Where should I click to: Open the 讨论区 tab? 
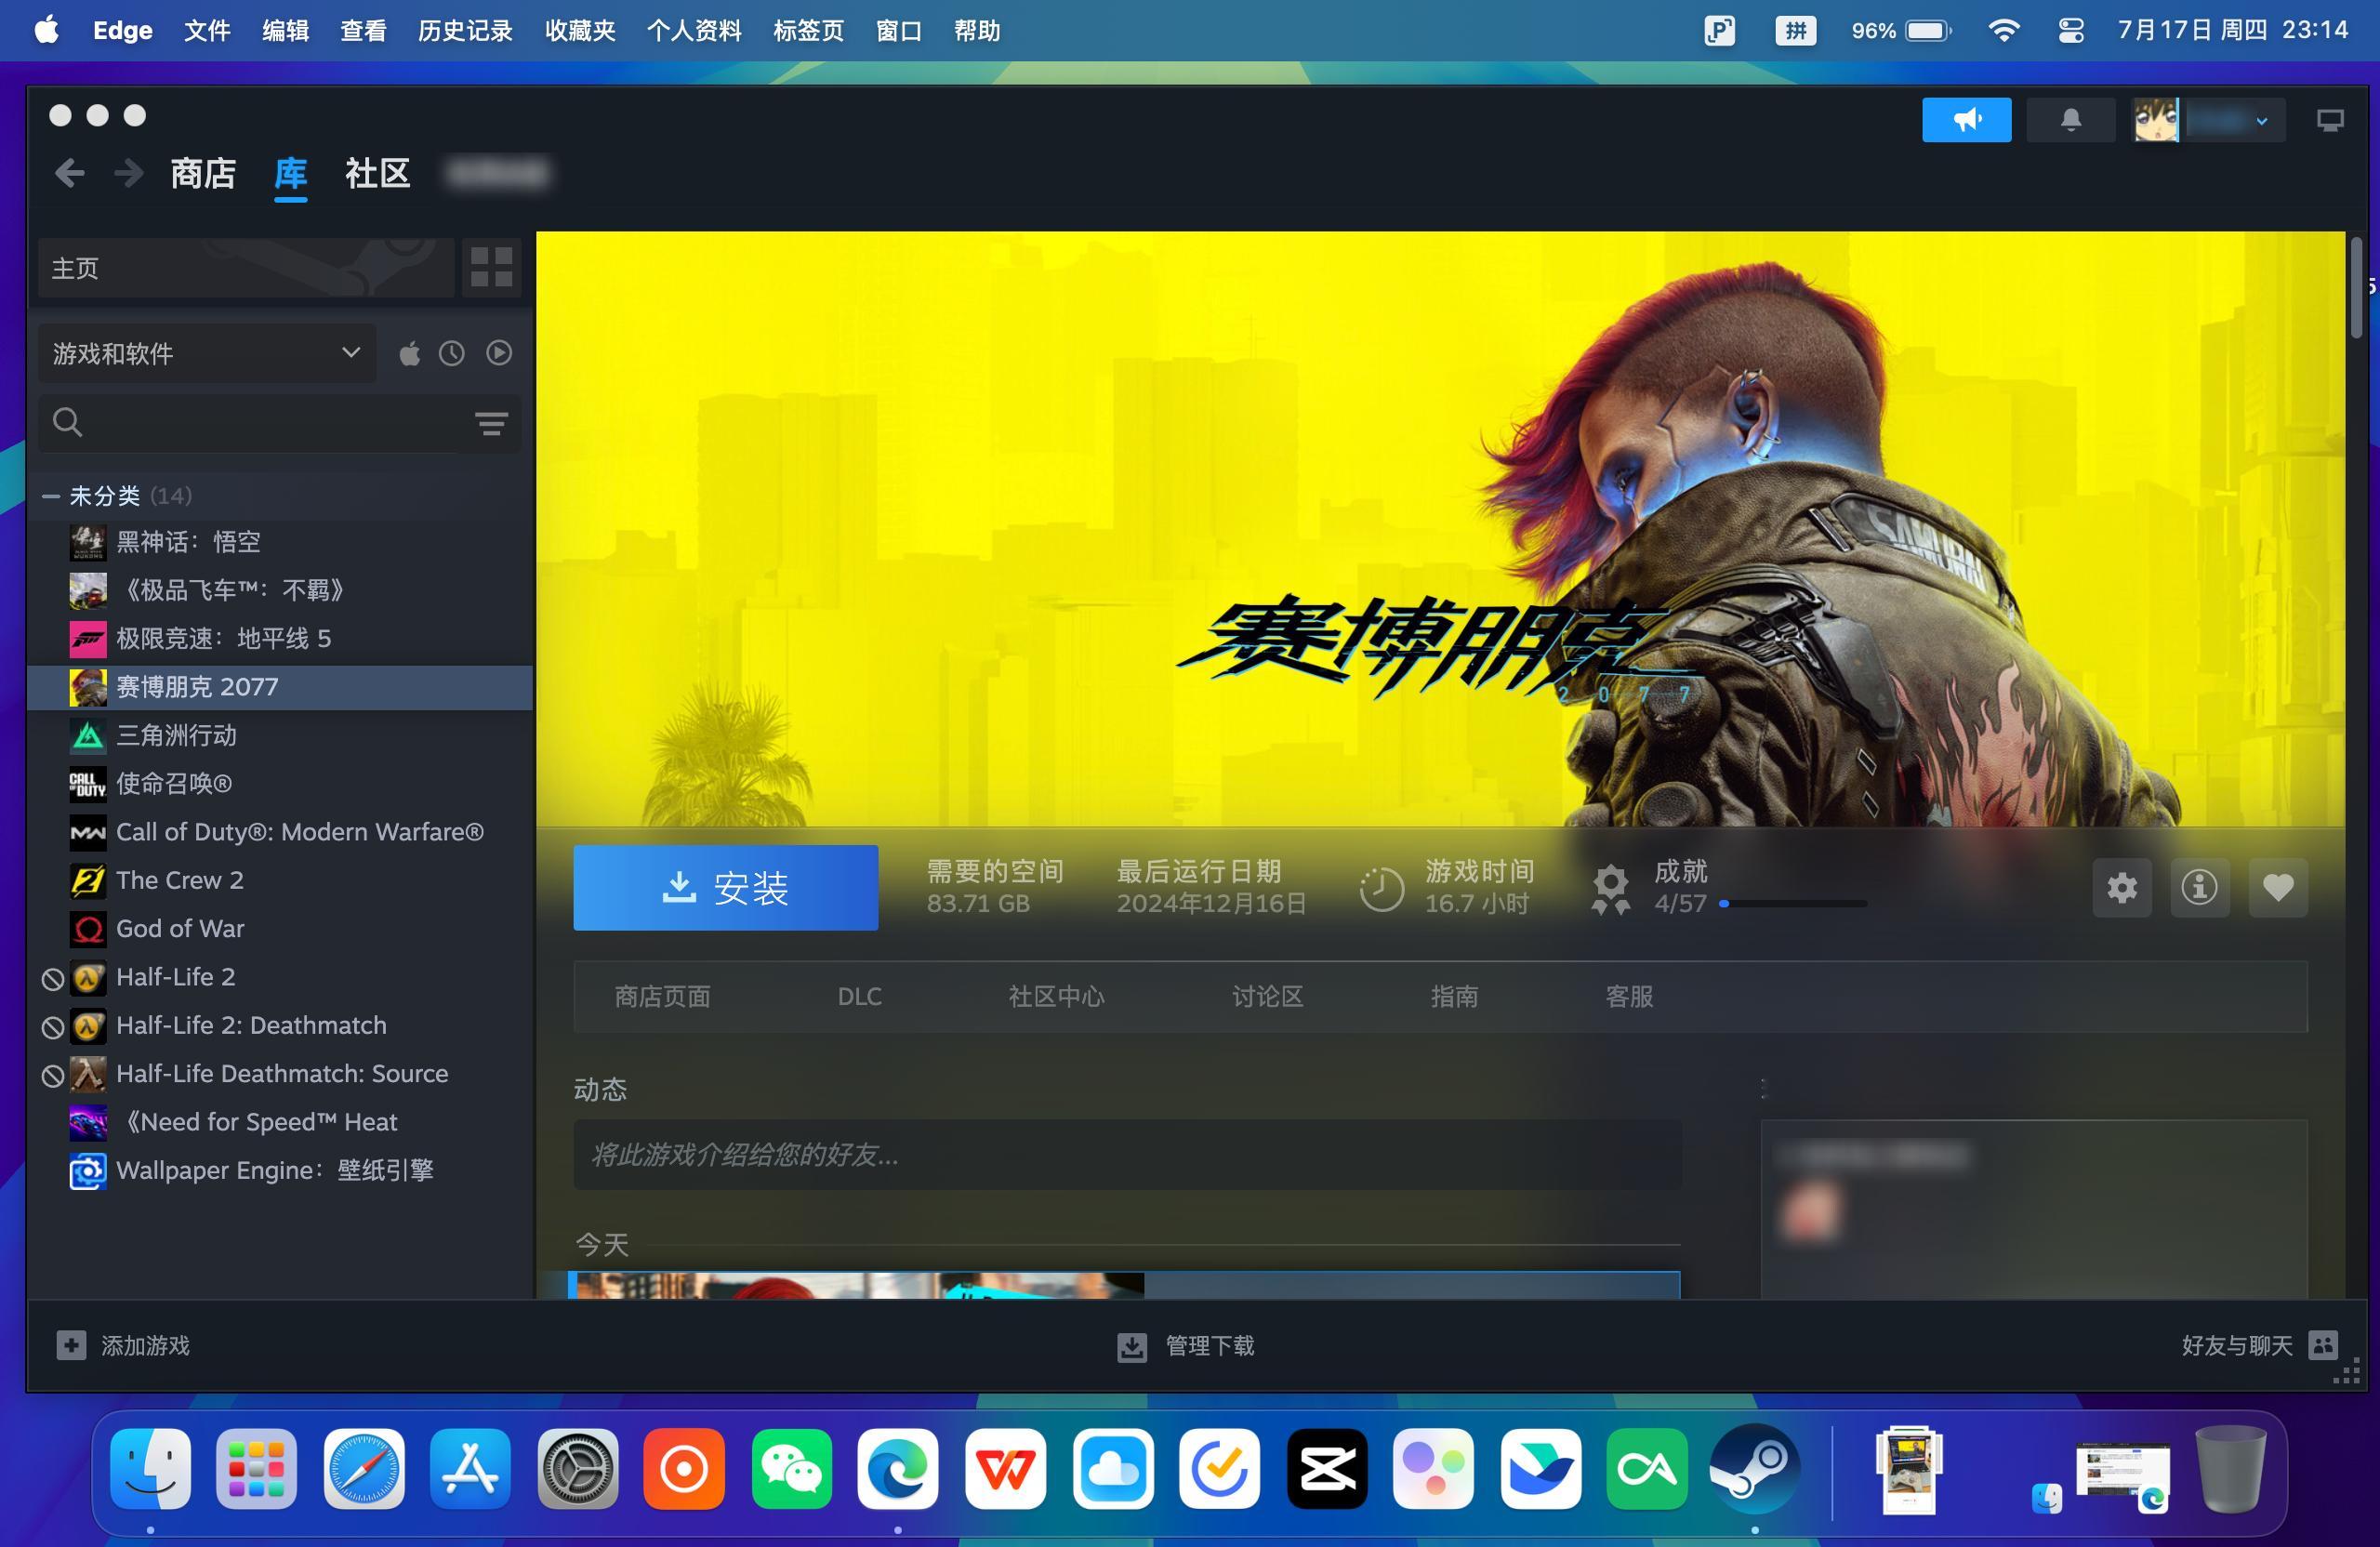pyautogui.click(x=1267, y=997)
